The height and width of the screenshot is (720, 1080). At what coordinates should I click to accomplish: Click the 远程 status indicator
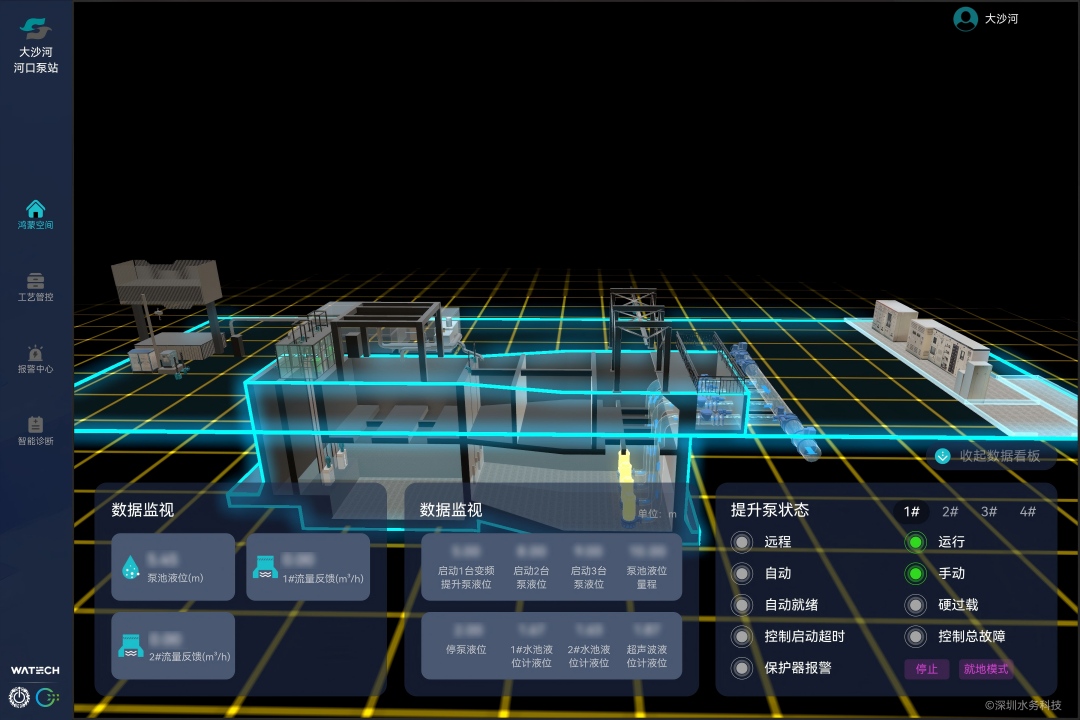(x=742, y=542)
